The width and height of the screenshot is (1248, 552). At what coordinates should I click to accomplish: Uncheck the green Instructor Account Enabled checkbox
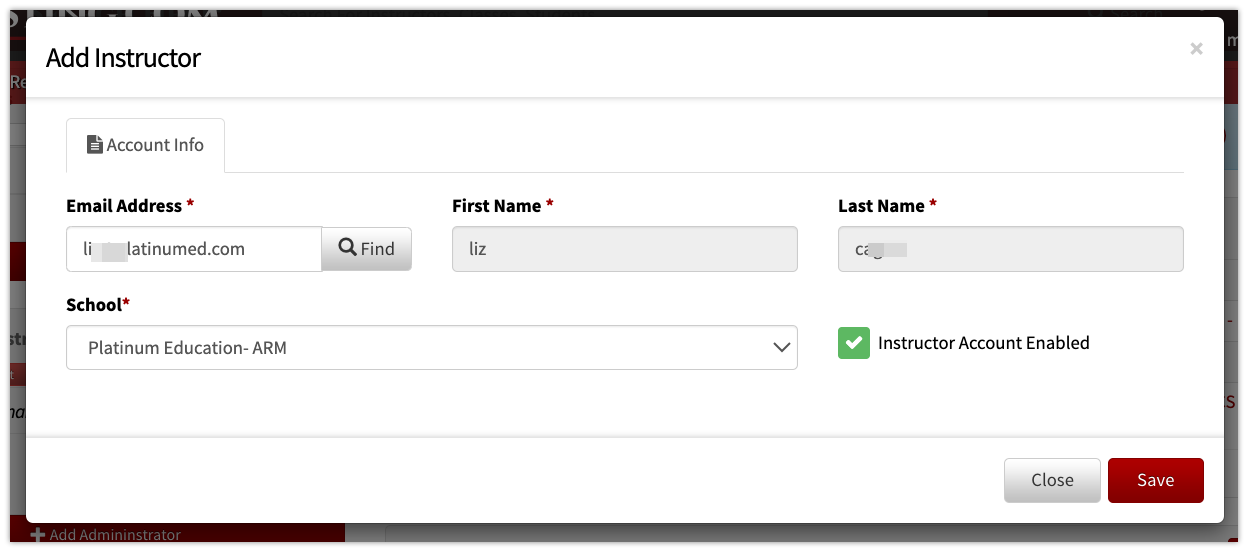854,343
